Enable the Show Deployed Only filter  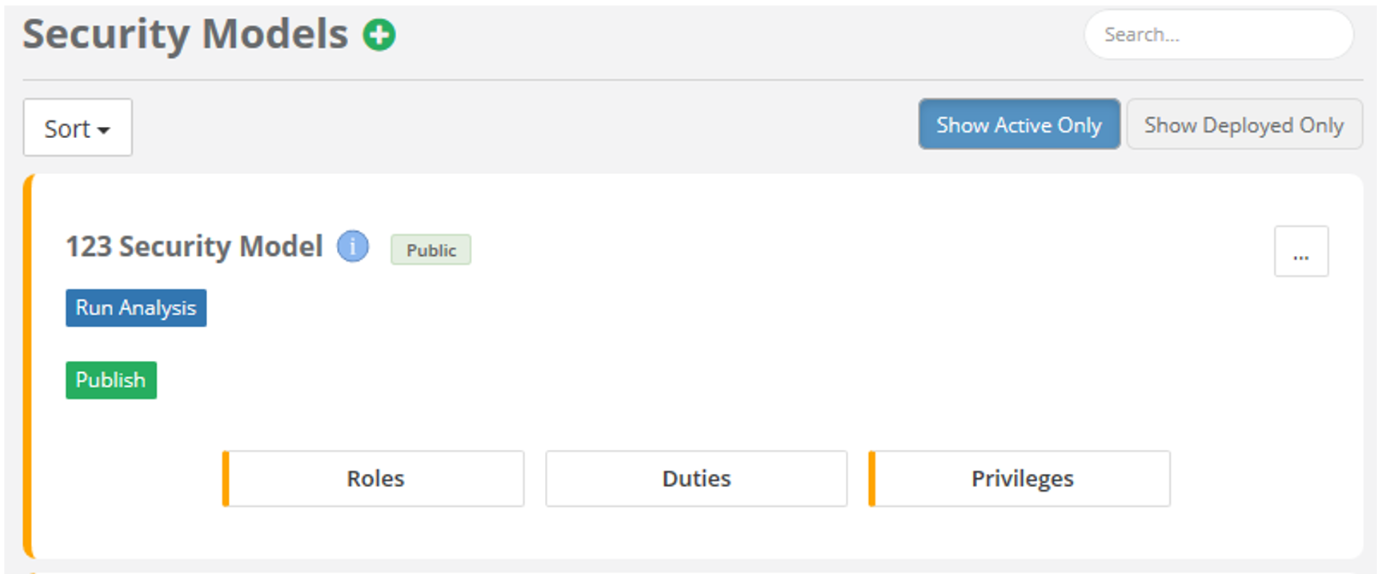tap(1244, 125)
